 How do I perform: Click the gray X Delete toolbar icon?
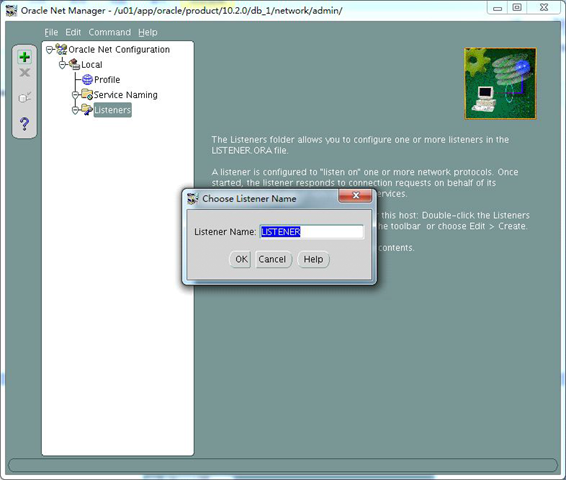tap(25, 73)
